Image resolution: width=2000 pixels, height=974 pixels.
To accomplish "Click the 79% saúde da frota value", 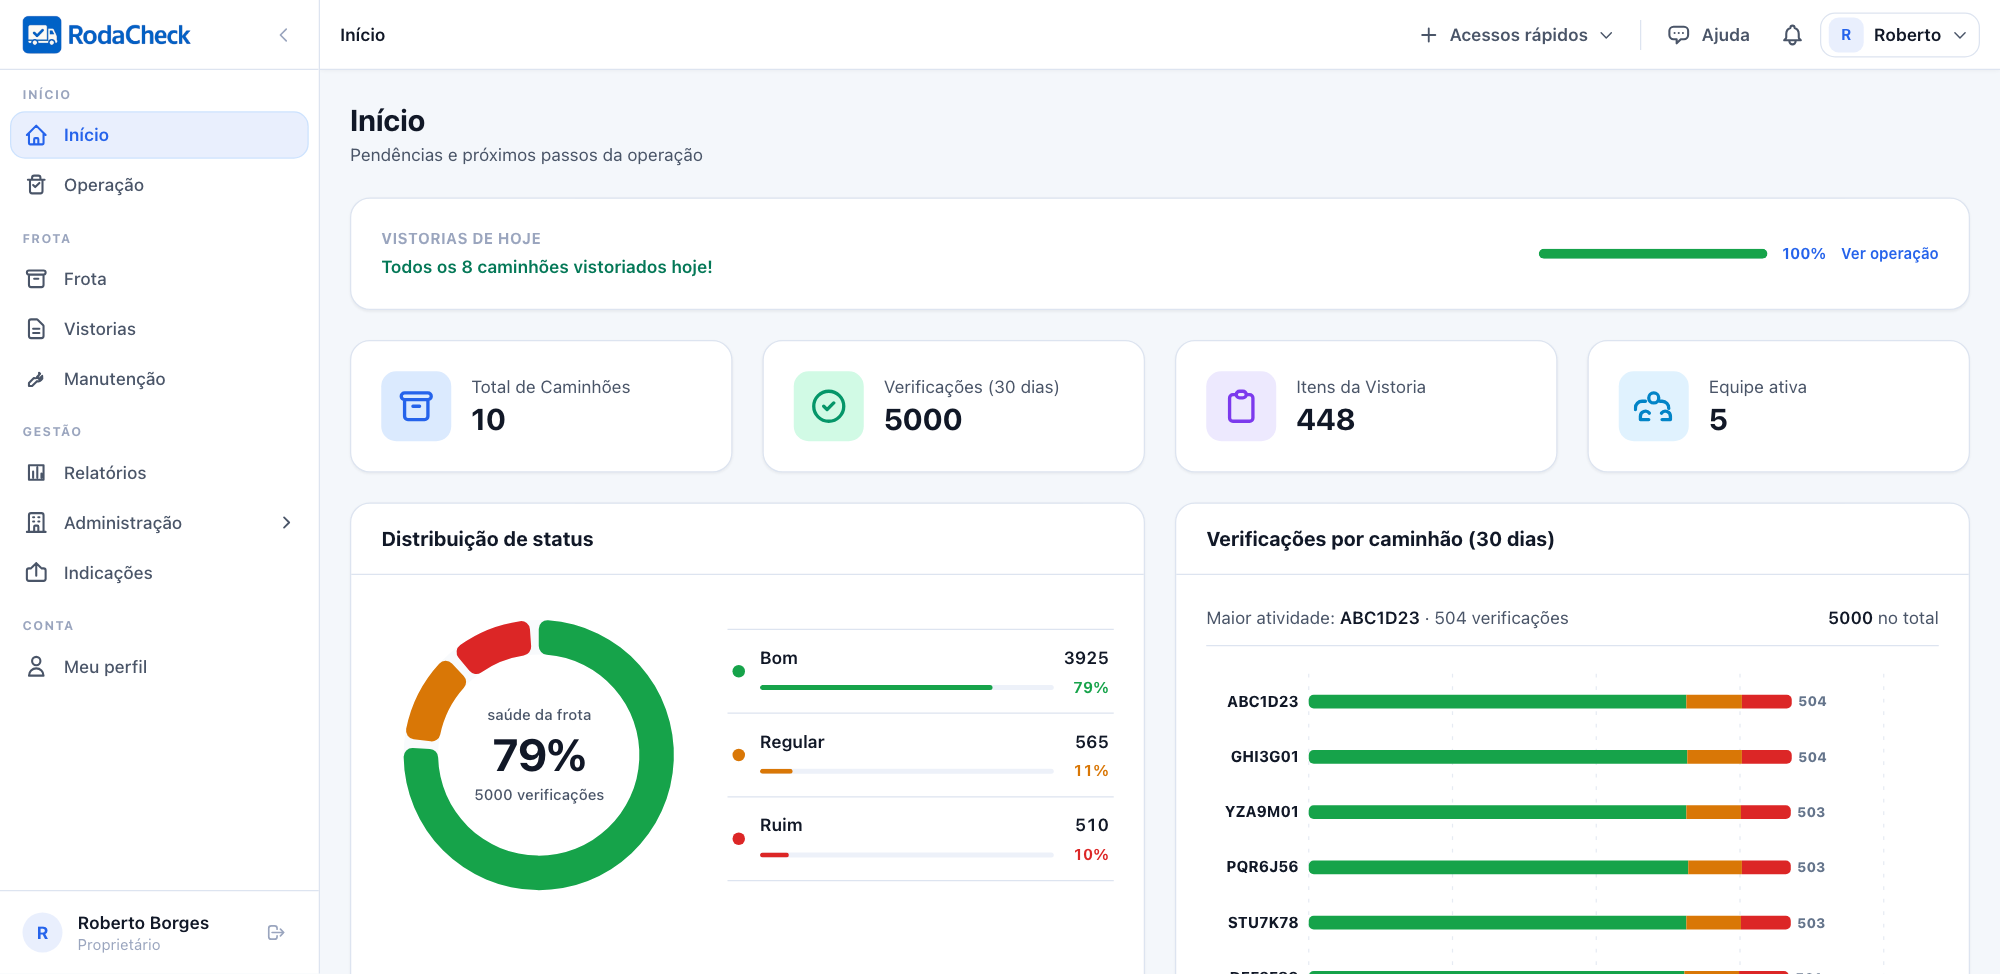I will (x=539, y=755).
